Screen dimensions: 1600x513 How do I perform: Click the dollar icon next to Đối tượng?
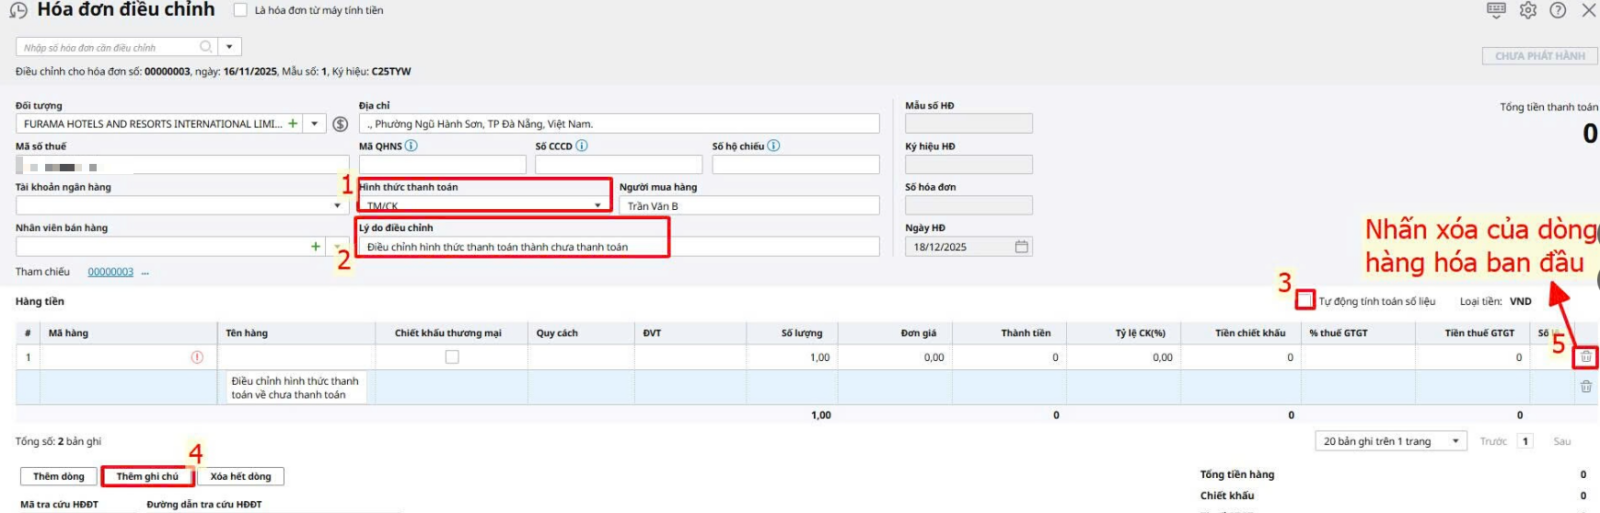[340, 124]
